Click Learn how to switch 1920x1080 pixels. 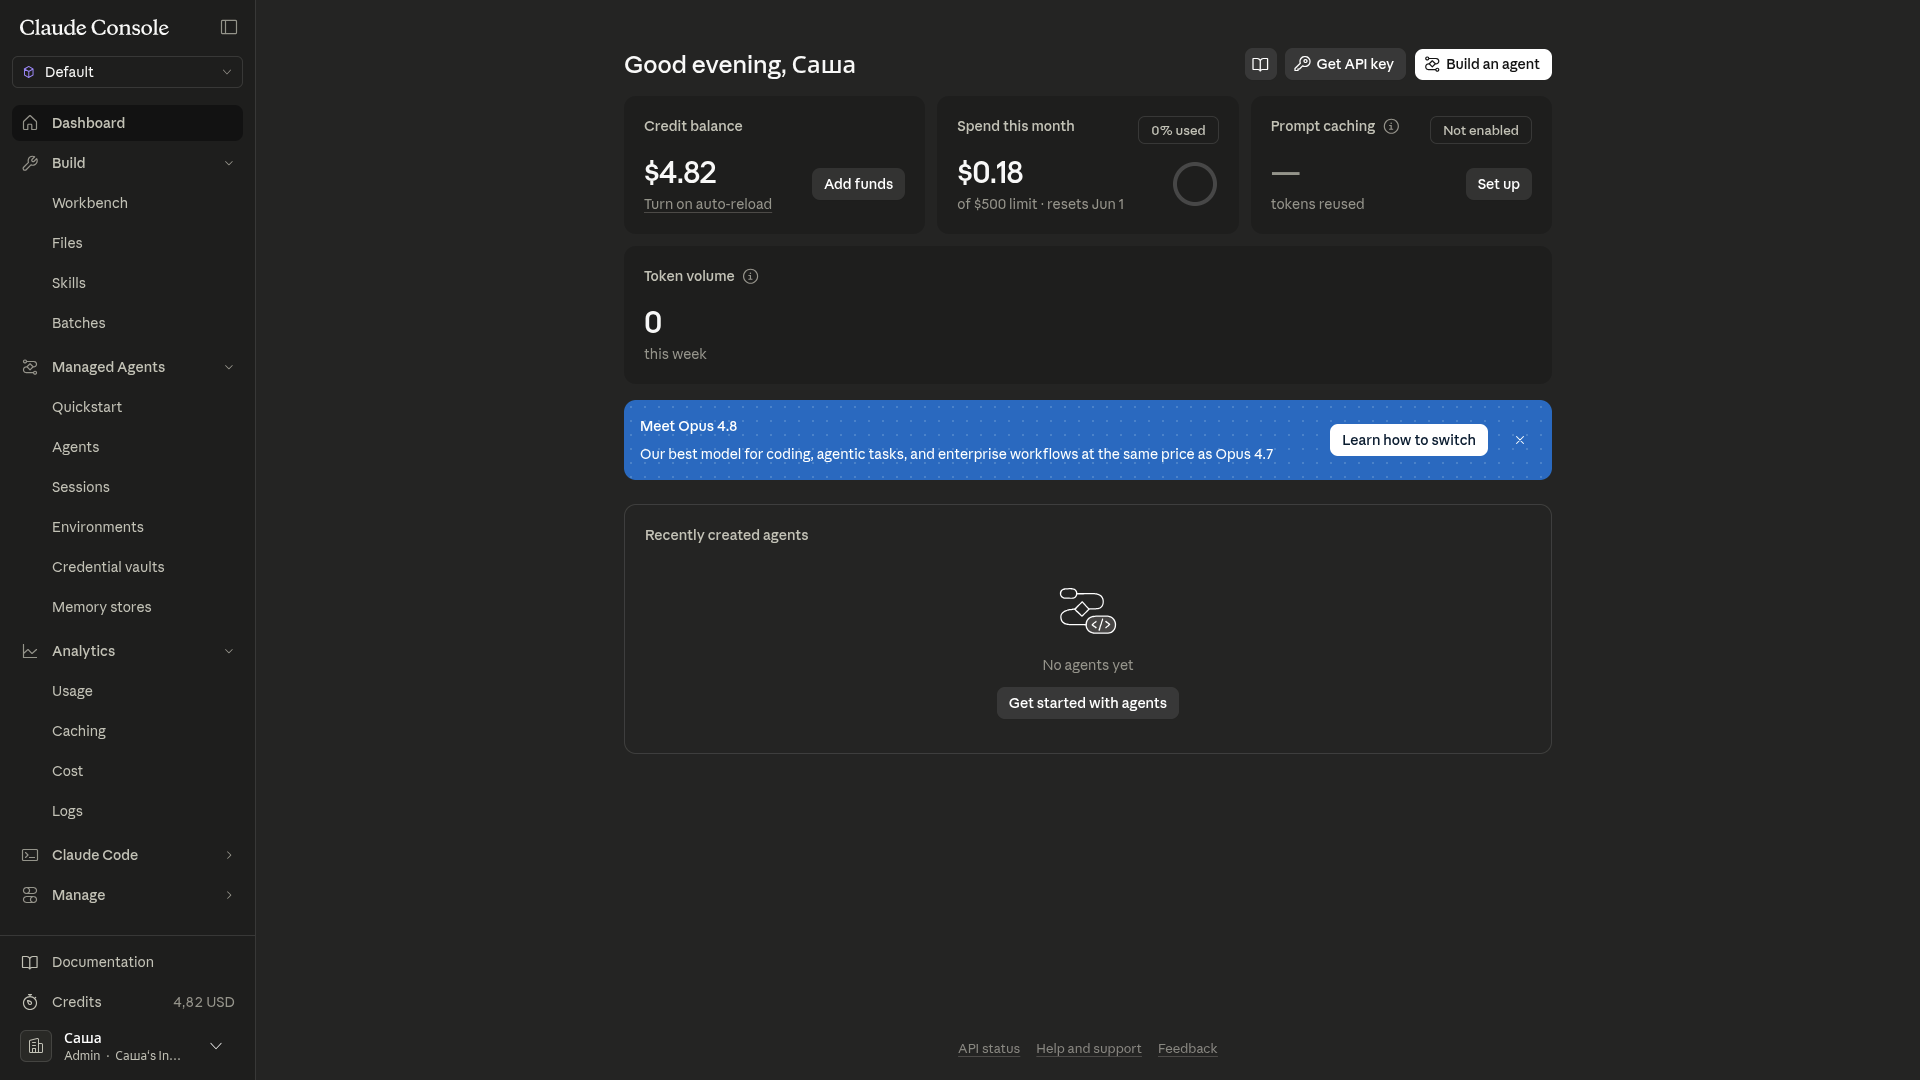click(1408, 440)
